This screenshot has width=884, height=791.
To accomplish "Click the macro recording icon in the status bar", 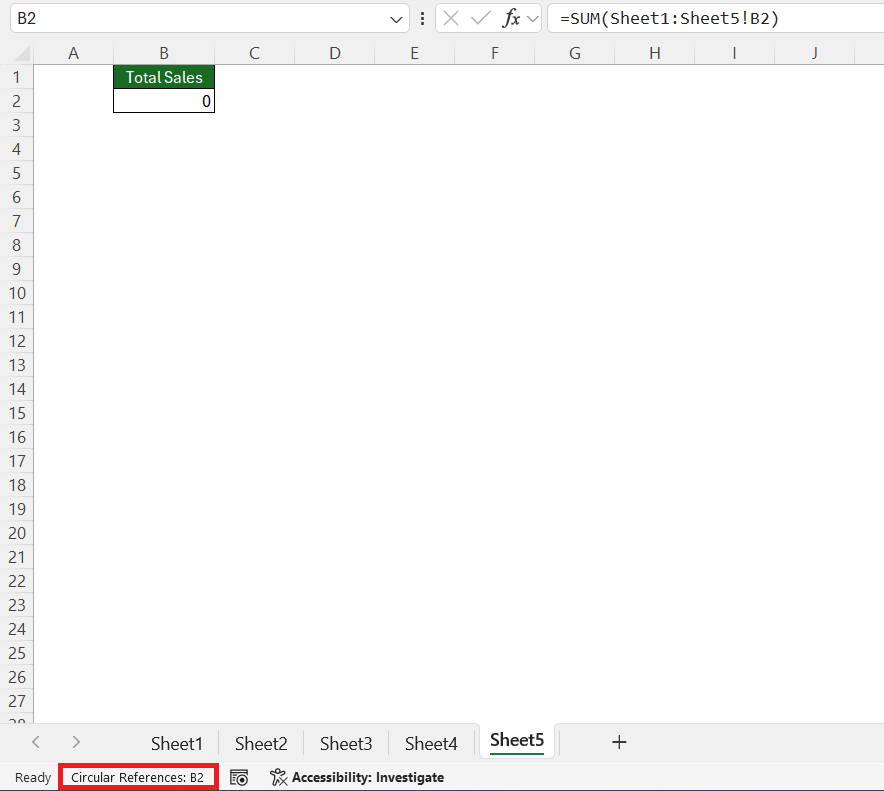I will point(239,777).
